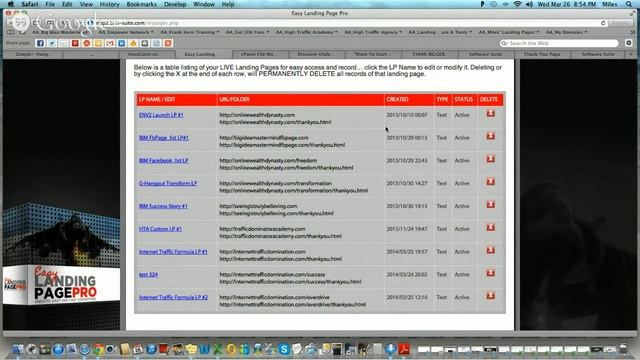Expand the AA_High Traffic Academy bookmarks folder
Screen dimensions: 640x360
[x=307, y=32]
